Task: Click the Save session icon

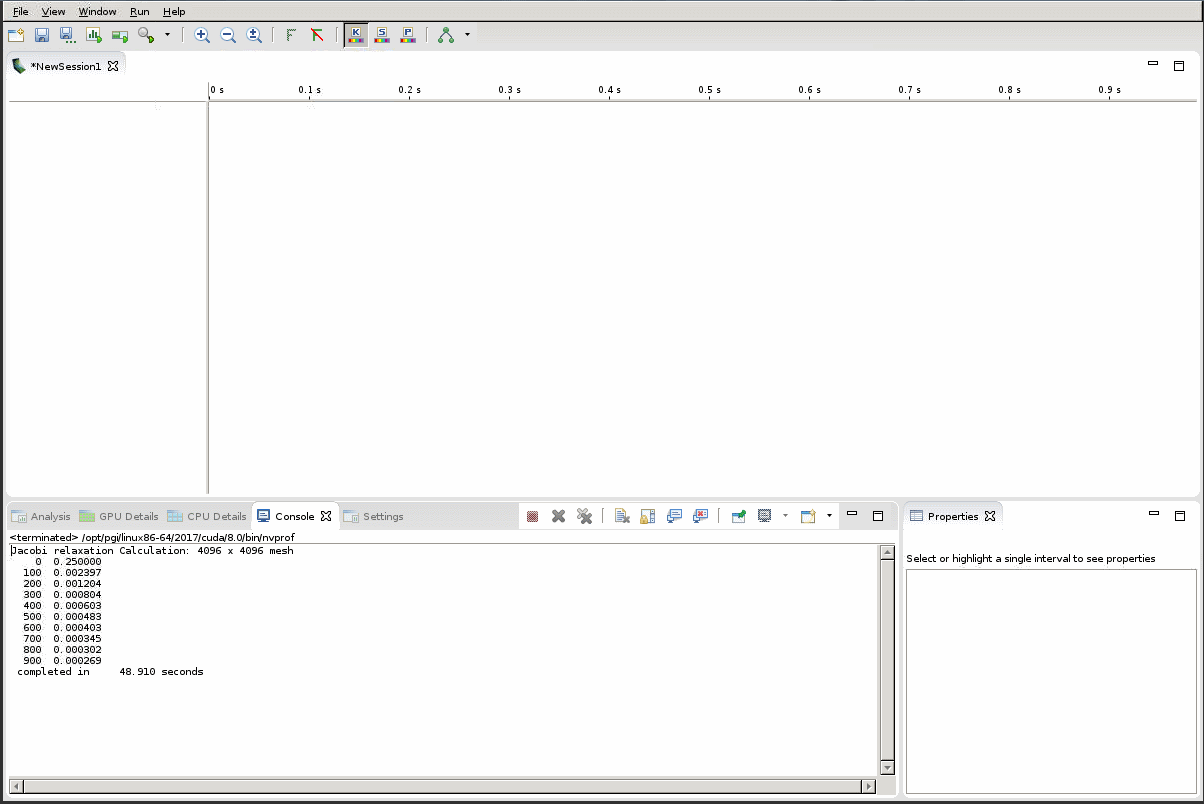Action: pyautogui.click(x=42, y=35)
